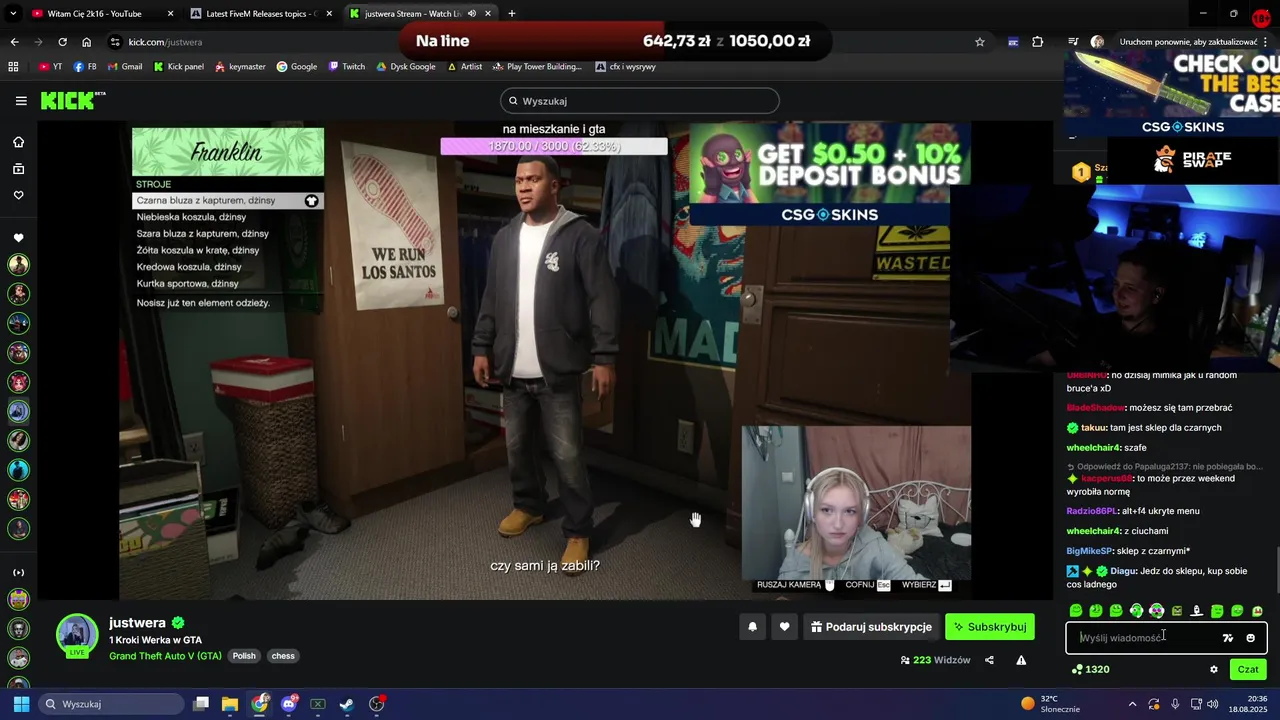This screenshot has height=720, width=1280.
Task: Mute the justwera Stream tab audio
Action: 472,14
